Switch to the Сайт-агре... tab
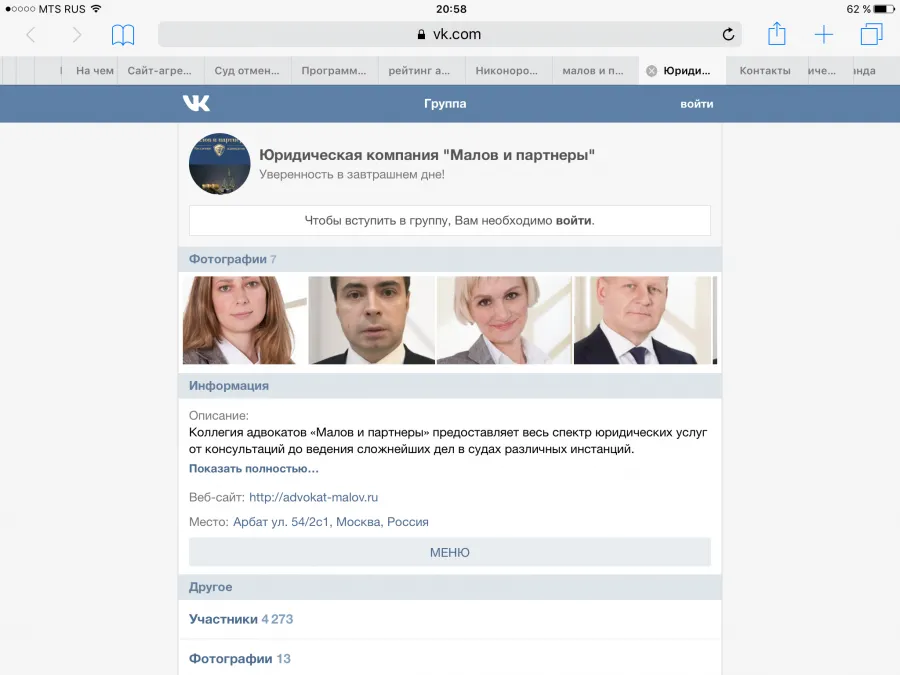Screen dimensions: 900x675 click(x=160, y=71)
